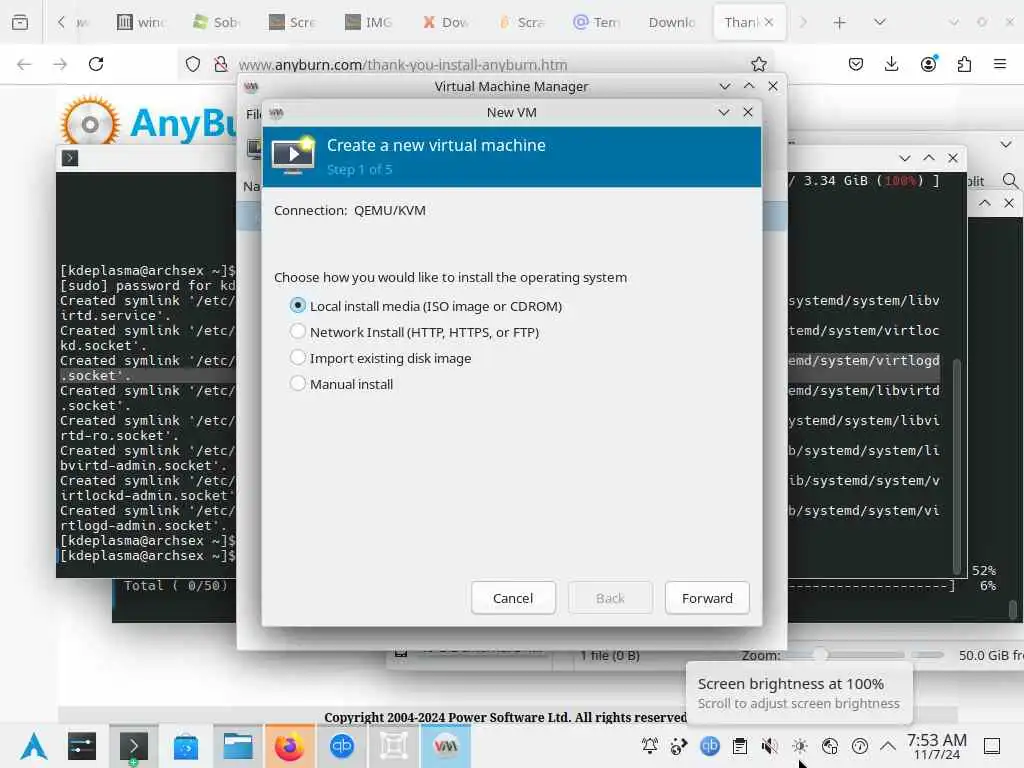This screenshot has height=768, width=1024.
Task: Open the KDE application launcher
Action: [x=33, y=746]
